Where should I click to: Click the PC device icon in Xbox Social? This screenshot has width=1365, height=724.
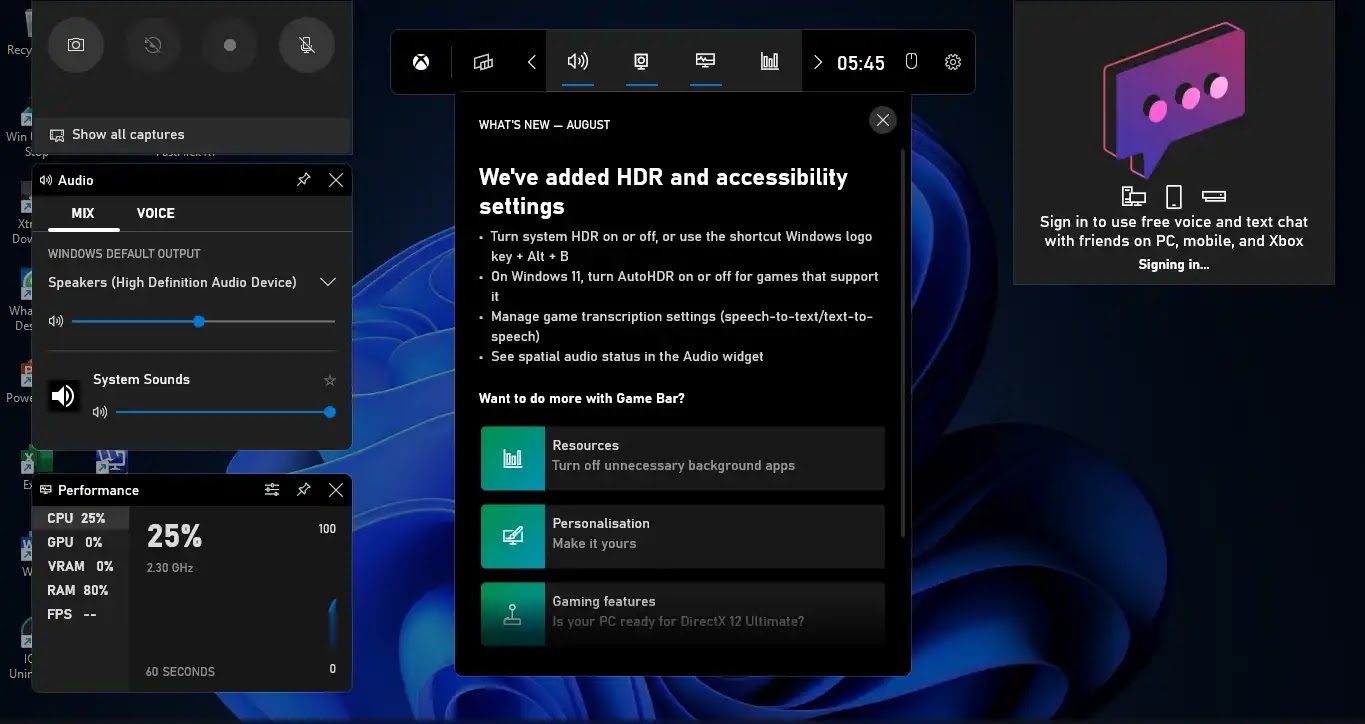point(1133,196)
